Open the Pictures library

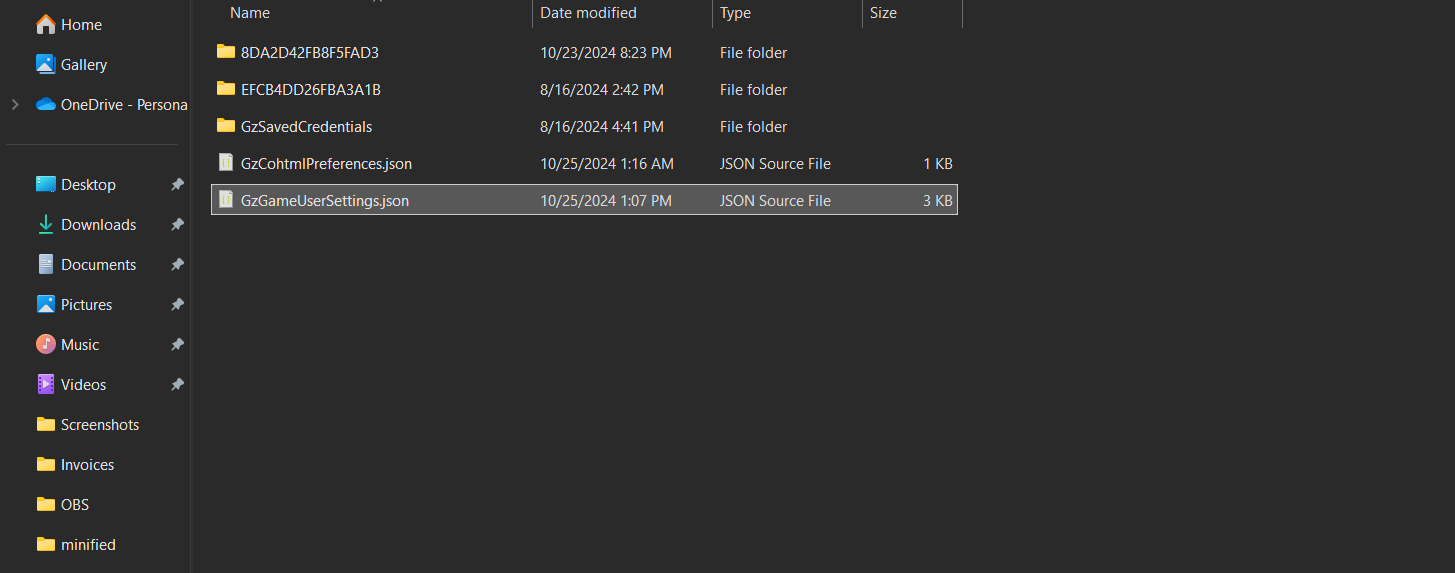click(x=86, y=305)
